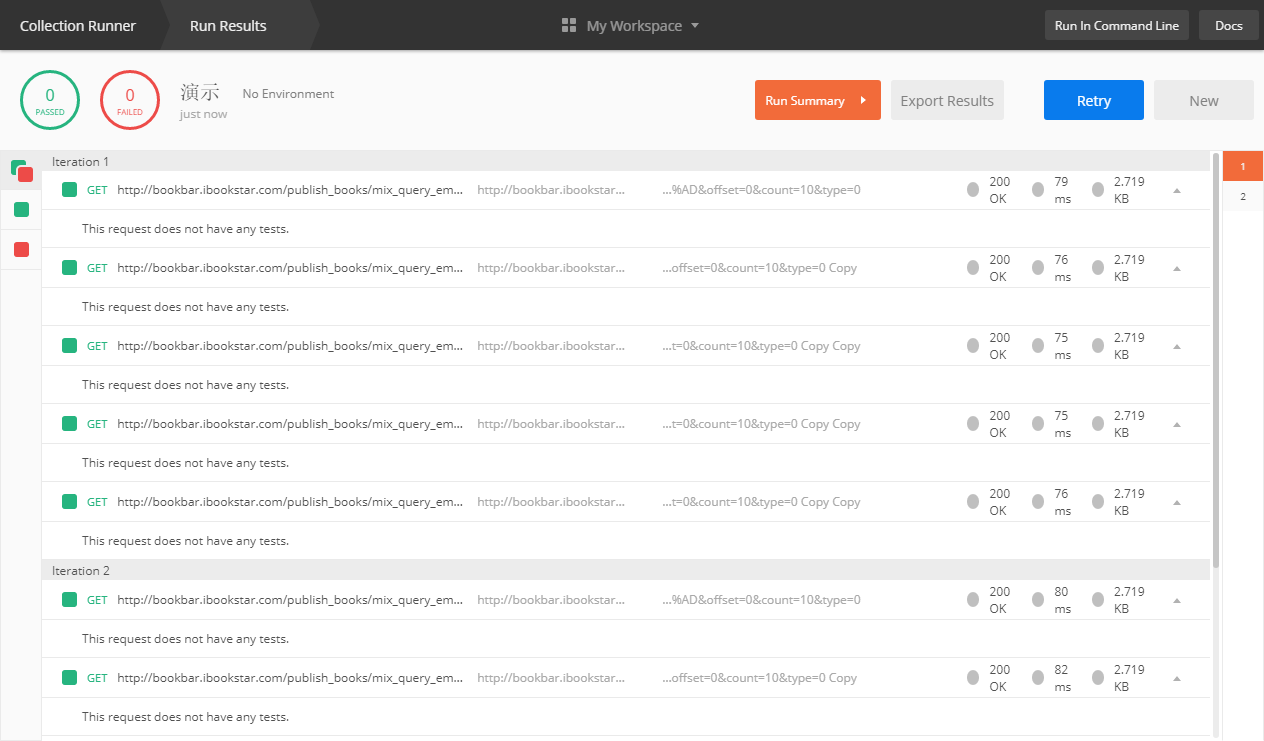Click the green Passed count circle
The image size is (1264, 741).
point(50,100)
